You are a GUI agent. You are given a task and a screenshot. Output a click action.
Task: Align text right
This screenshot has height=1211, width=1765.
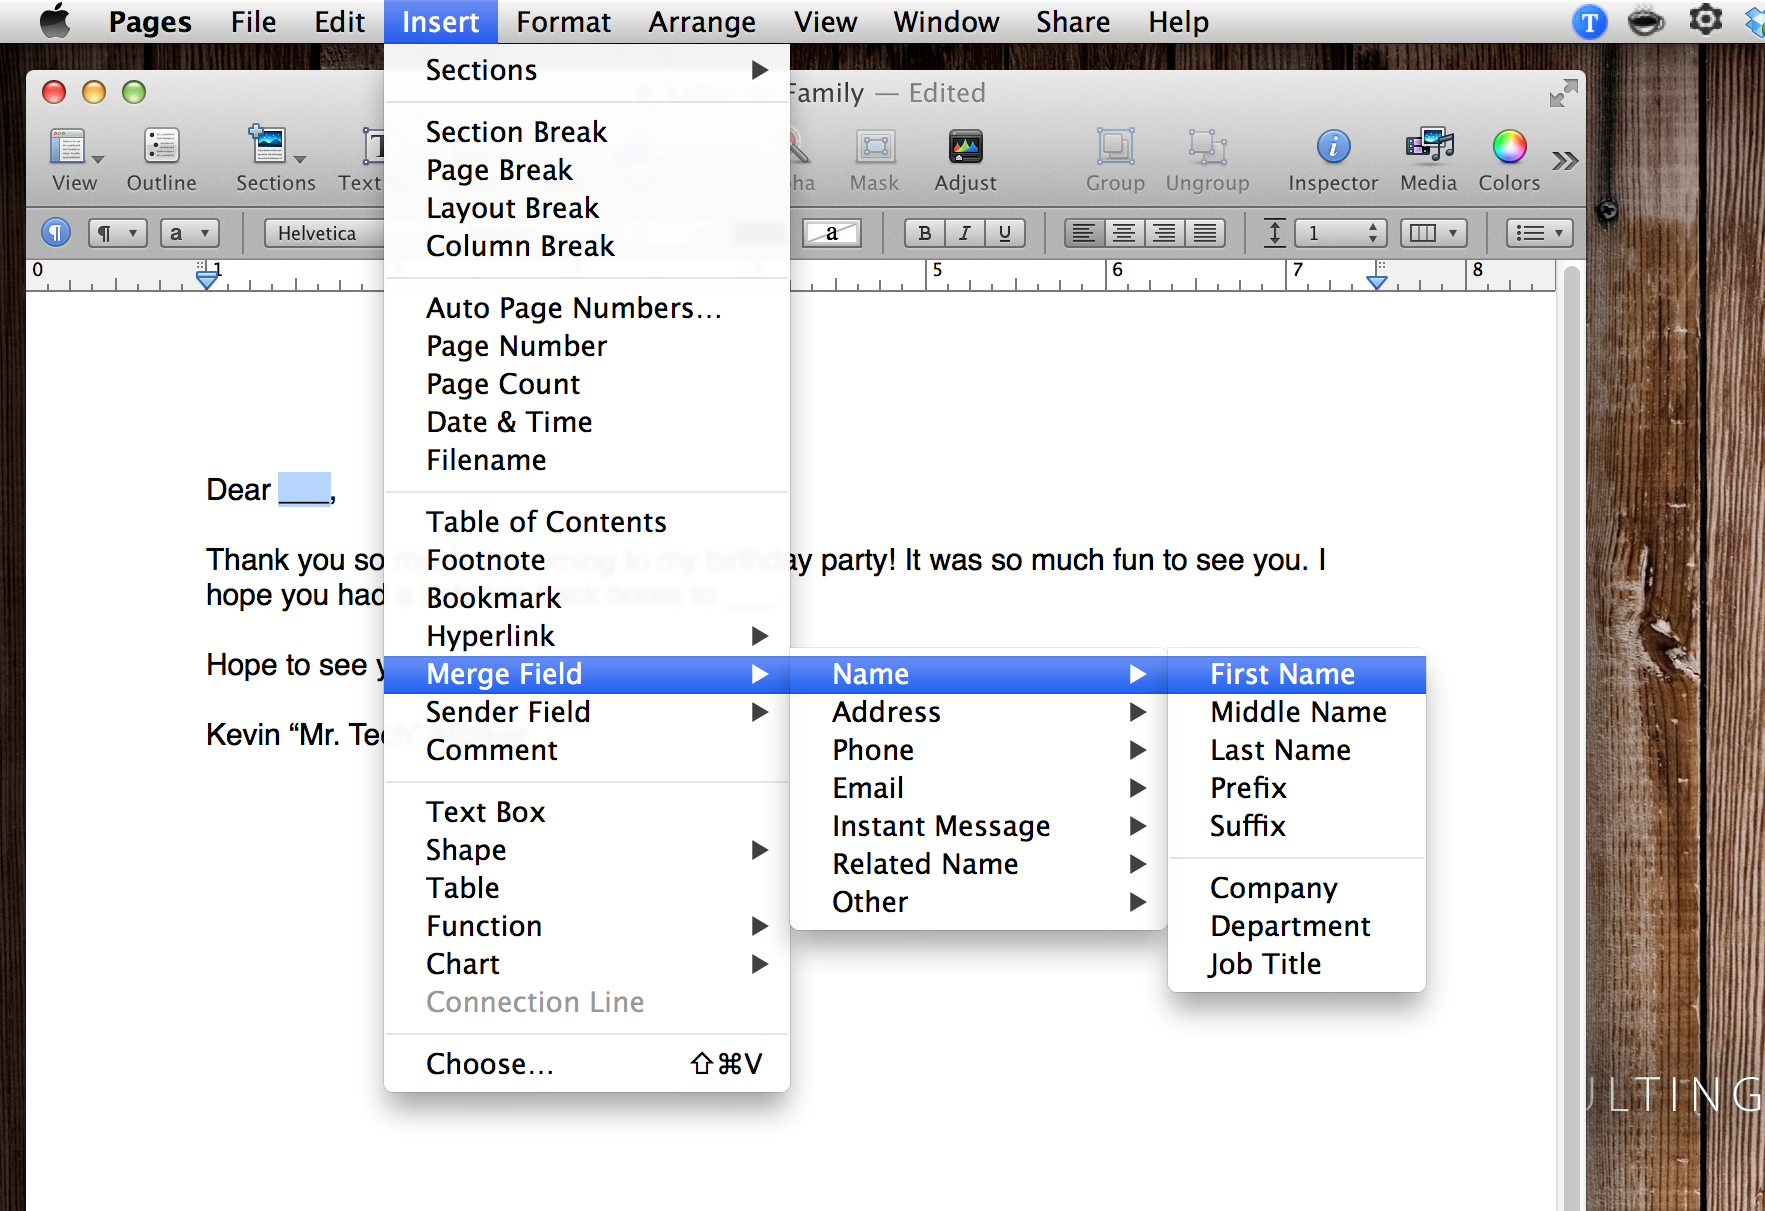[1165, 233]
